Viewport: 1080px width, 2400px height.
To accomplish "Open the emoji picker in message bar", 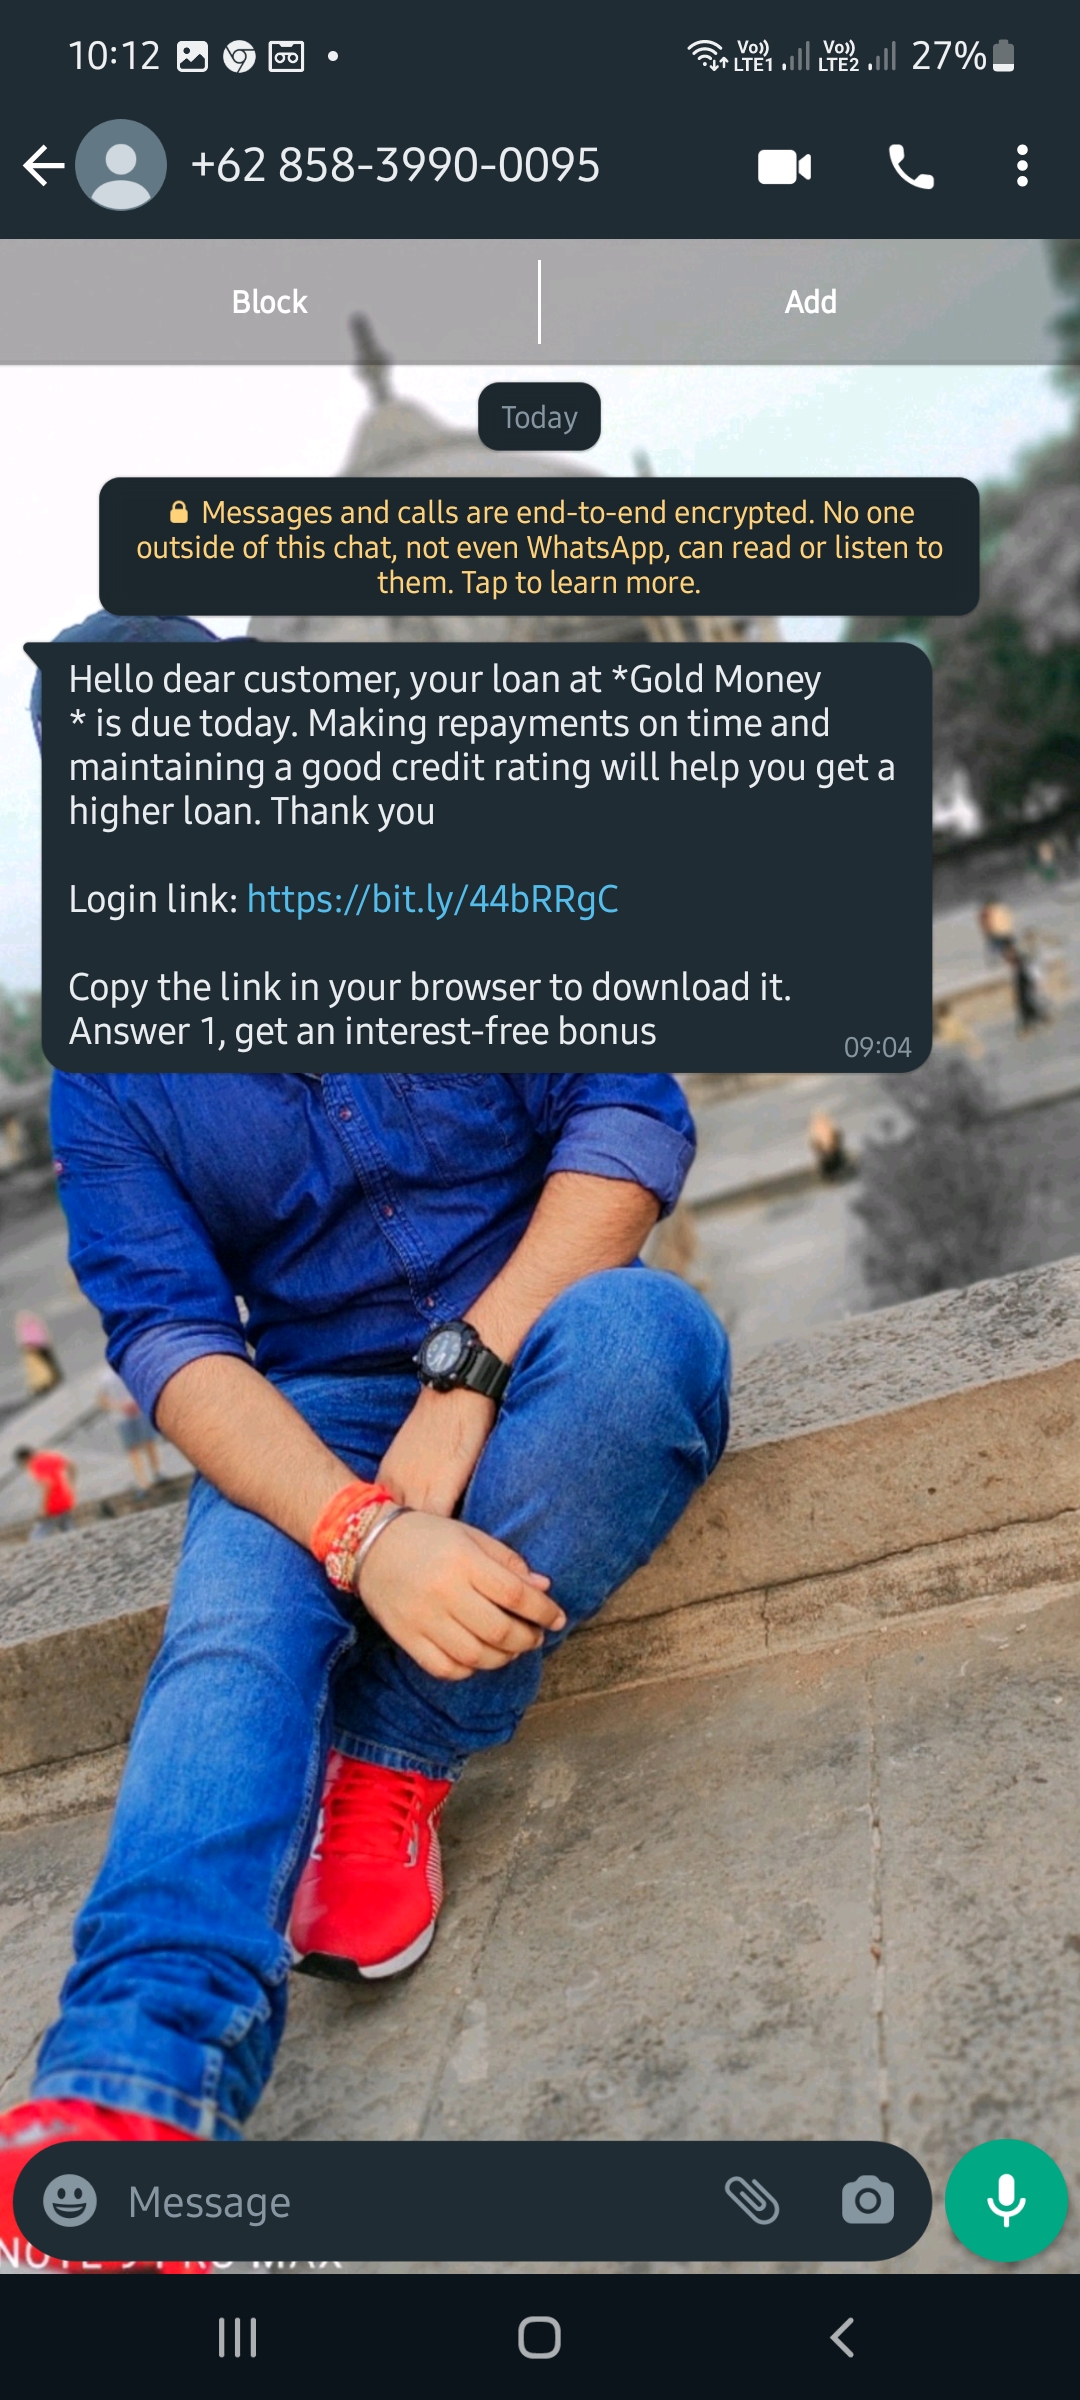I will [x=70, y=2201].
